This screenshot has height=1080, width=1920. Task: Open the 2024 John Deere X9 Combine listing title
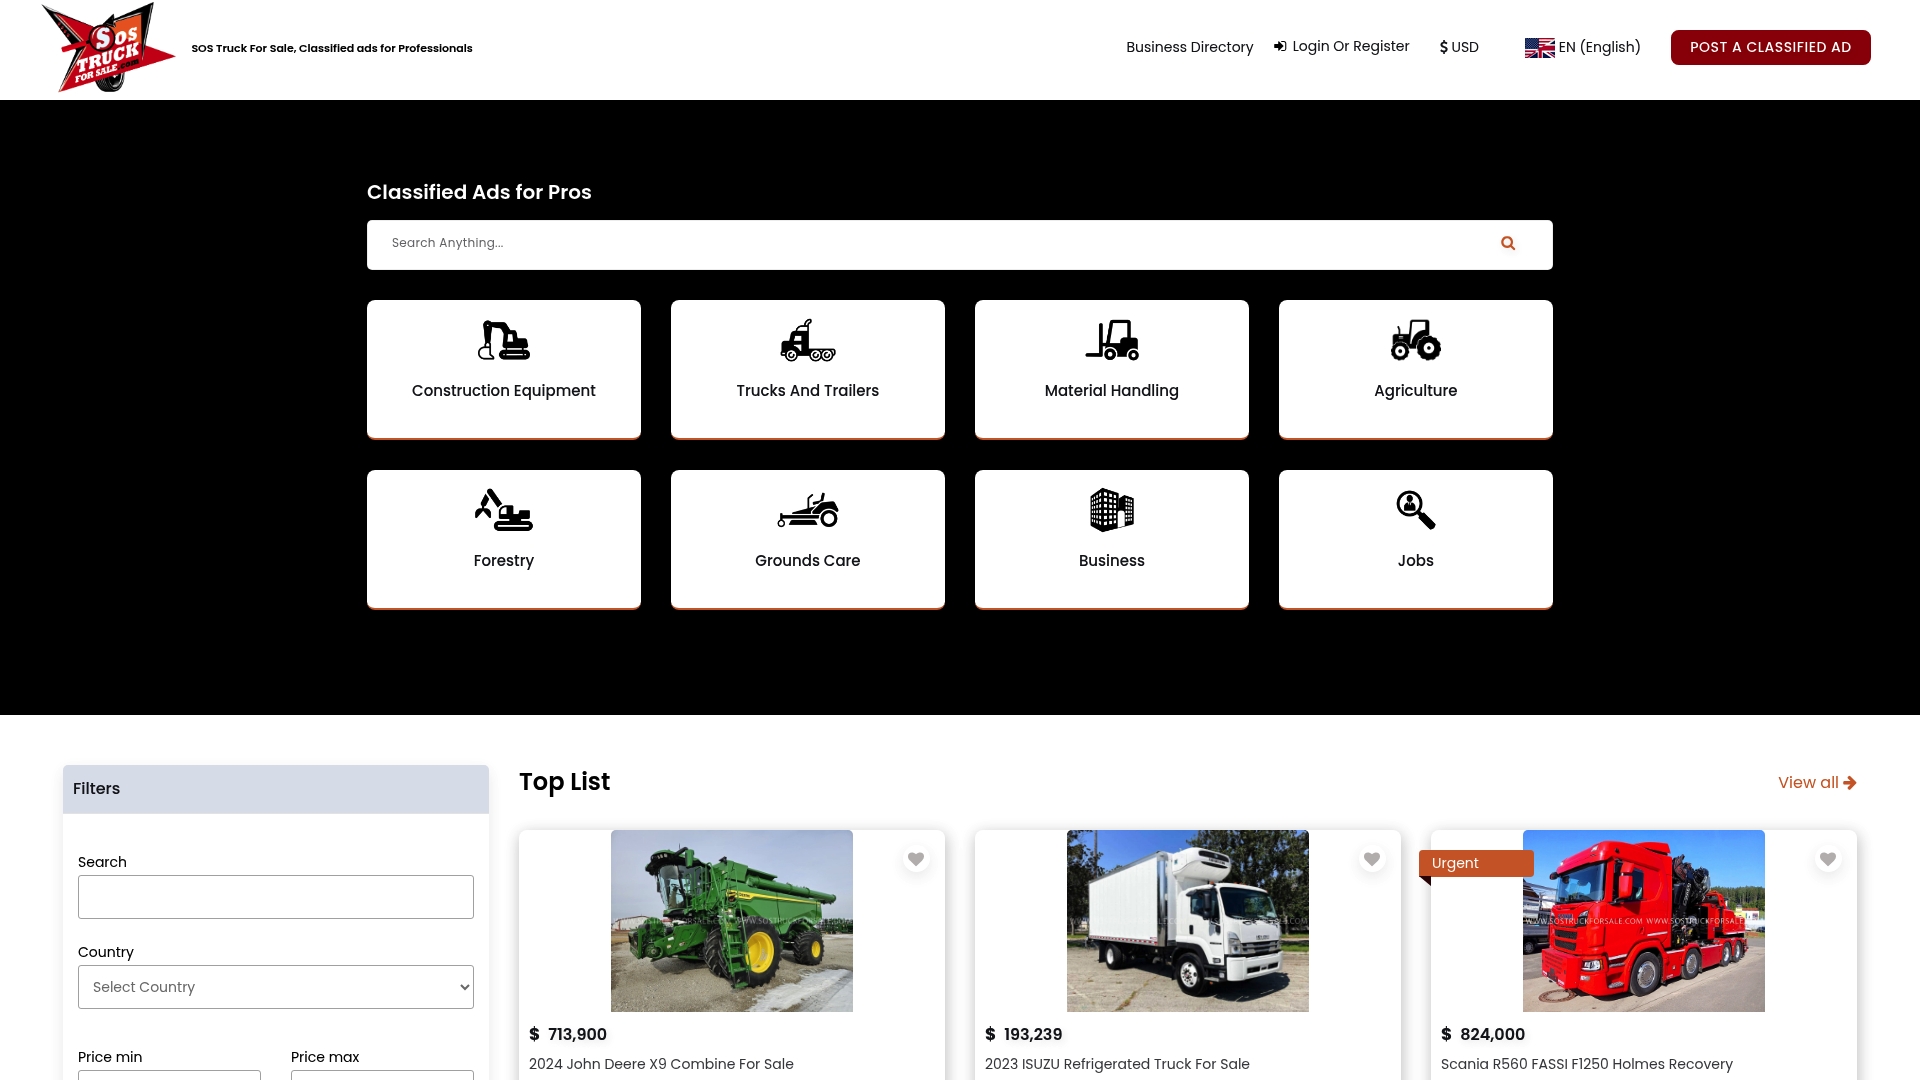pyautogui.click(x=661, y=1064)
